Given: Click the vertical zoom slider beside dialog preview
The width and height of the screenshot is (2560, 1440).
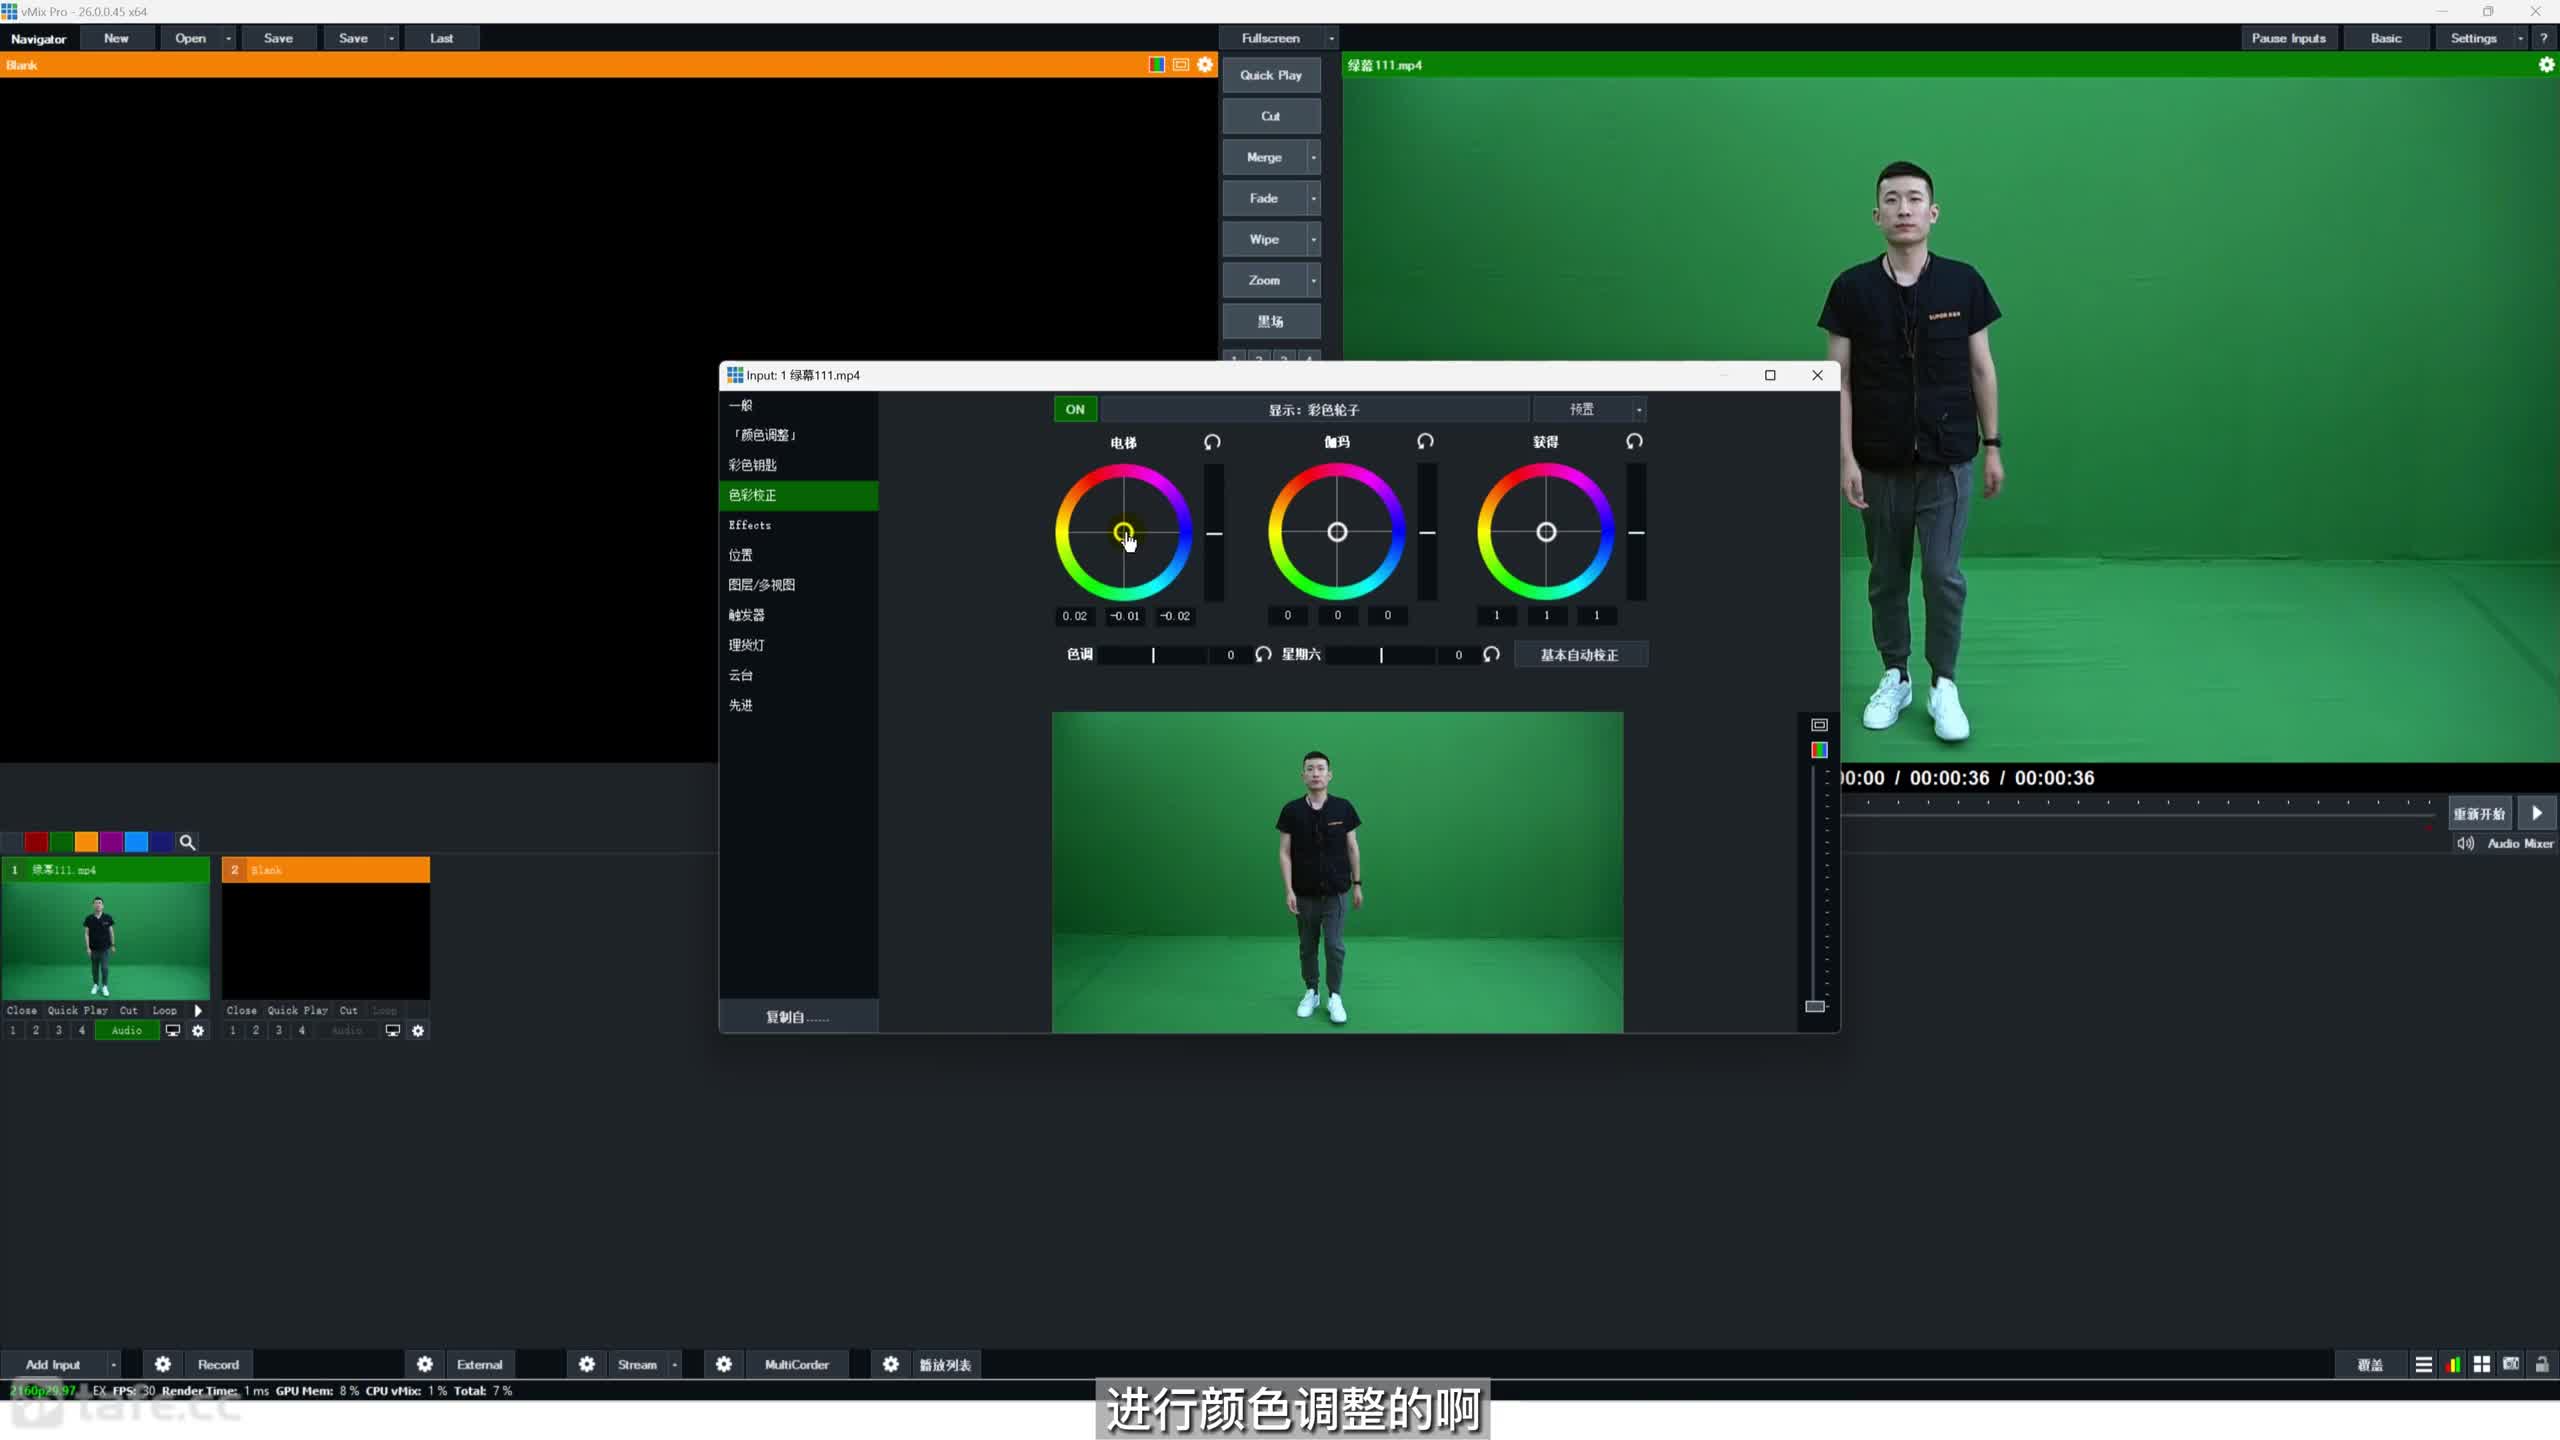Looking at the screenshot, I should tap(1816, 890).
